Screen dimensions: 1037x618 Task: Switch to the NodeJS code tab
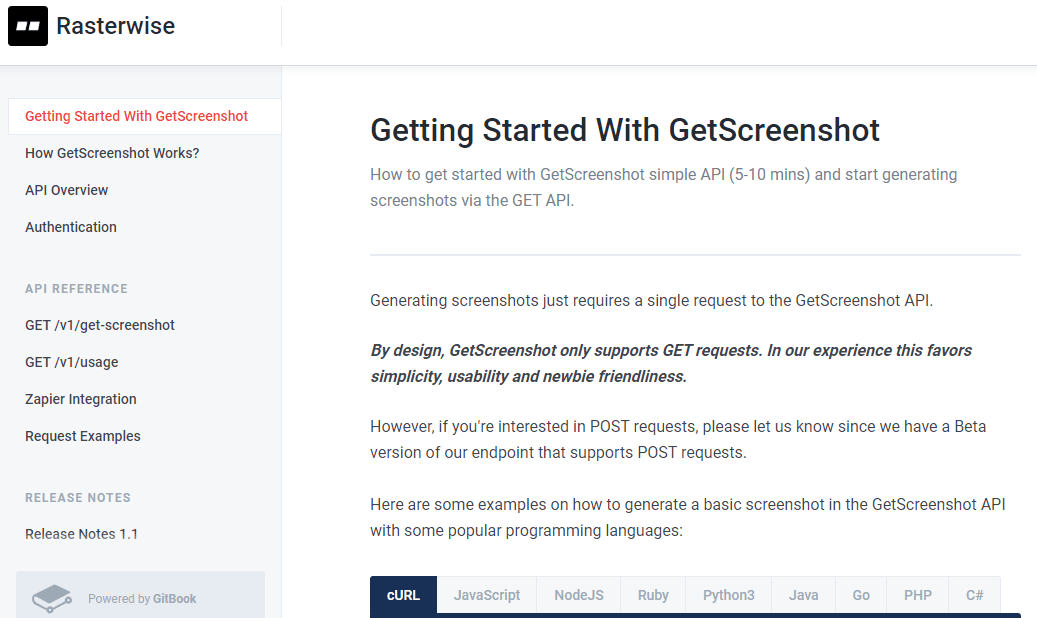click(579, 595)
